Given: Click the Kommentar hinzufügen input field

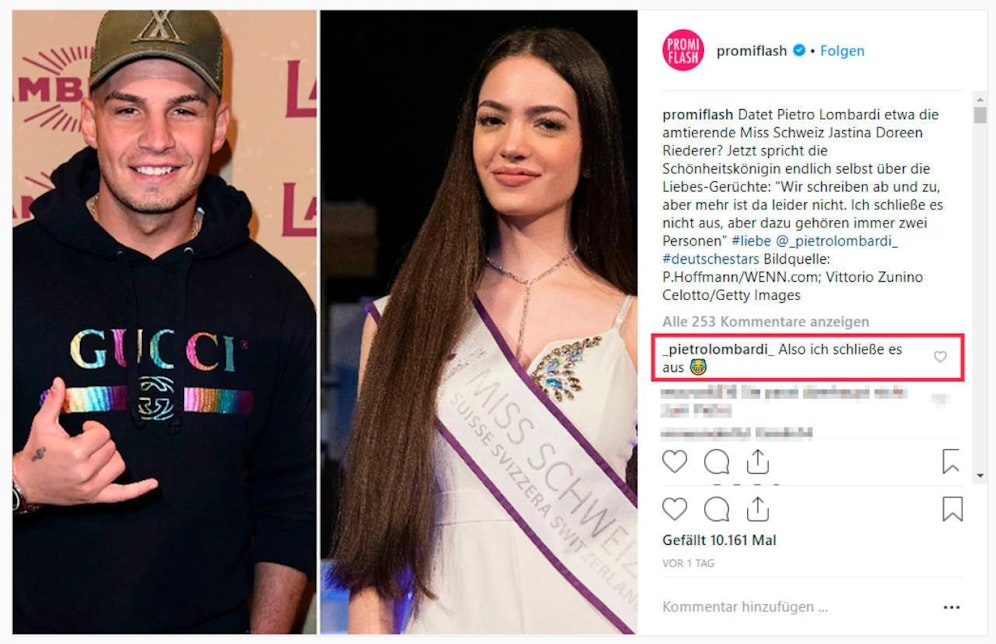Looking at the screenshot, I should pos(744,605).
